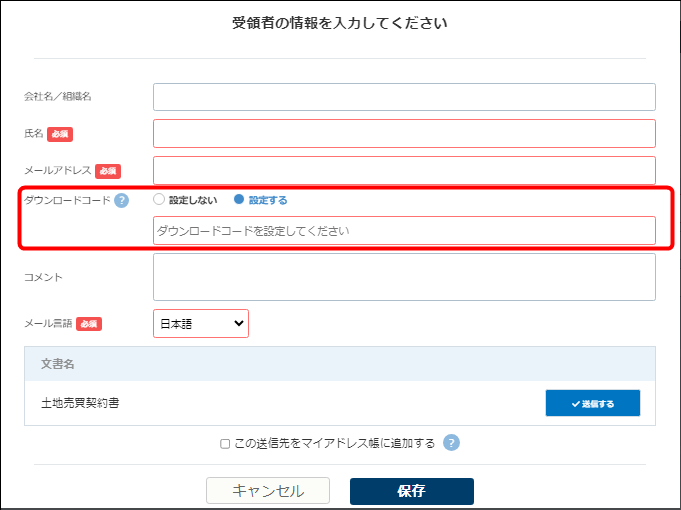Click the 必須 badge next to 氏名
The width and height of the screenshot is (681, 510).
[x=60, y=134]
